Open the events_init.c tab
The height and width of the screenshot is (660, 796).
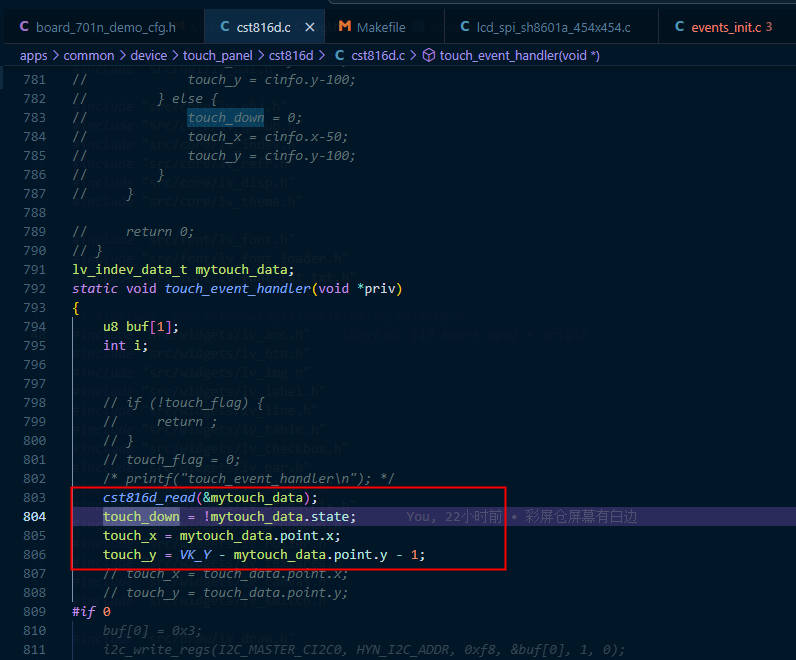(x=726, y=27)
